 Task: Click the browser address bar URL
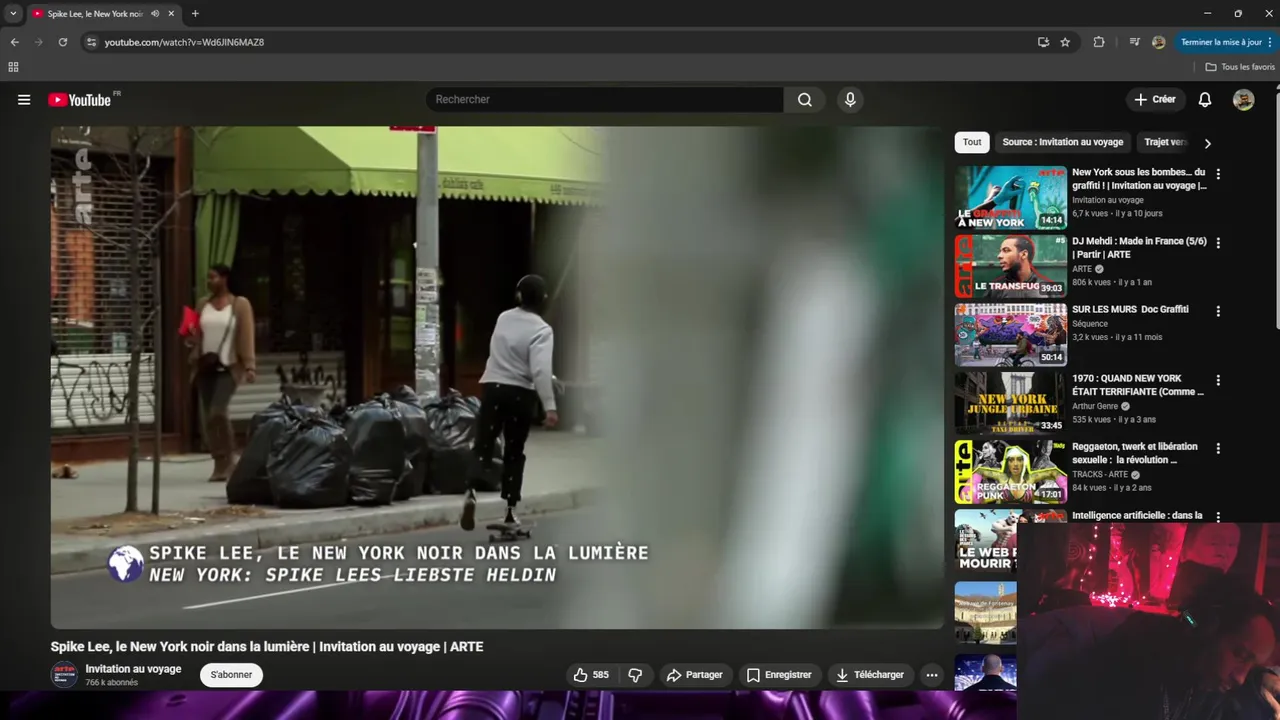(184, 42)
